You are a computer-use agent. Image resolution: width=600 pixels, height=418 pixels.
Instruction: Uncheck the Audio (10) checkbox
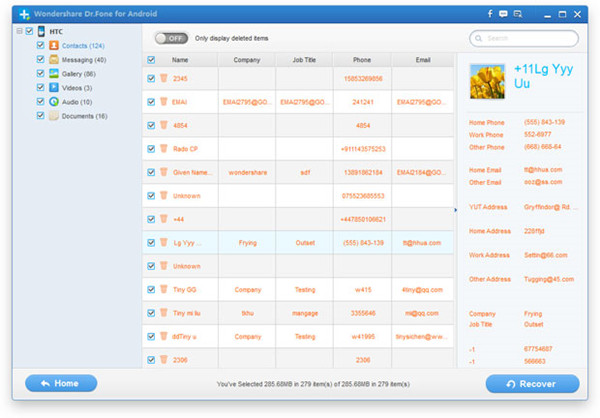click(x=40, y=101)
